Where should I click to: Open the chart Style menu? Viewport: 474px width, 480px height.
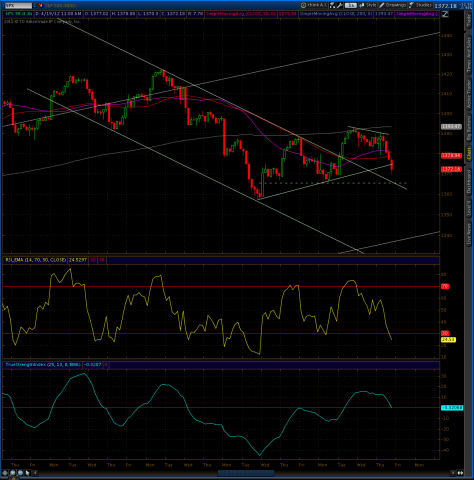(368, 5)
